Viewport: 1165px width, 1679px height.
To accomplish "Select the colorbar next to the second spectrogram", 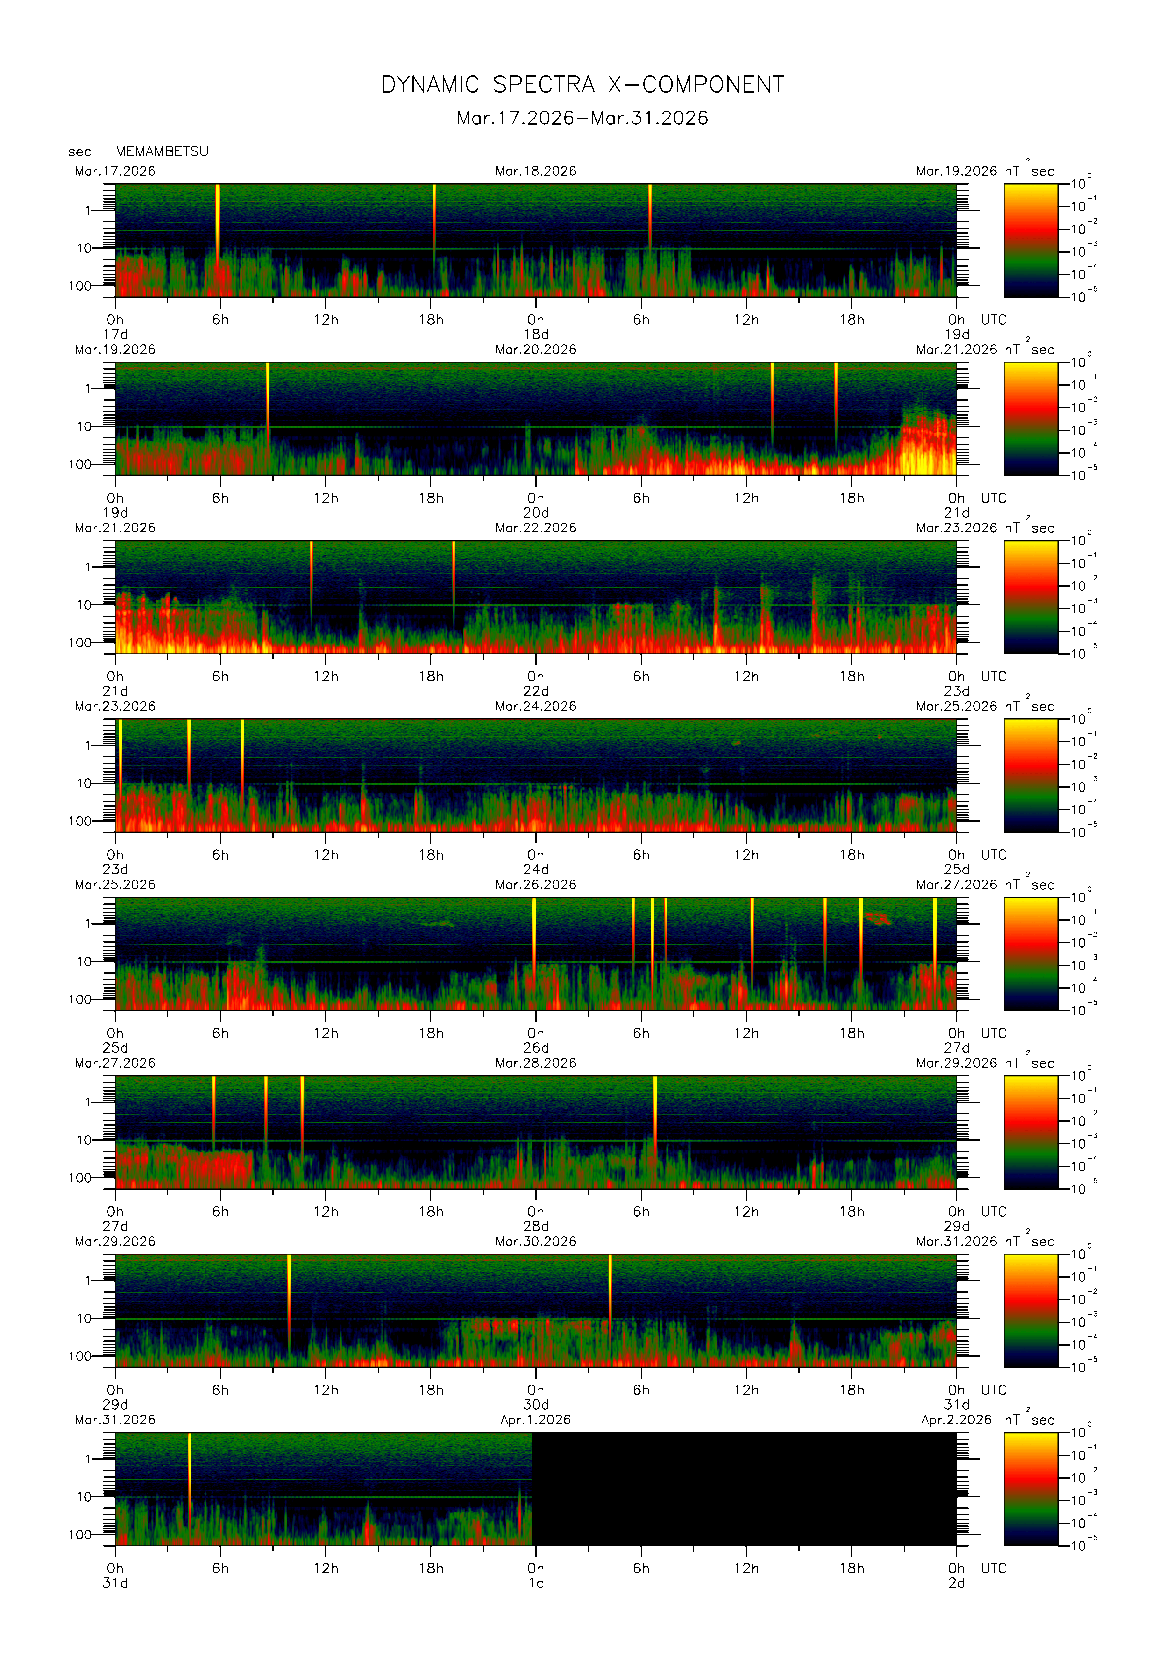I will coord(1030,418).
